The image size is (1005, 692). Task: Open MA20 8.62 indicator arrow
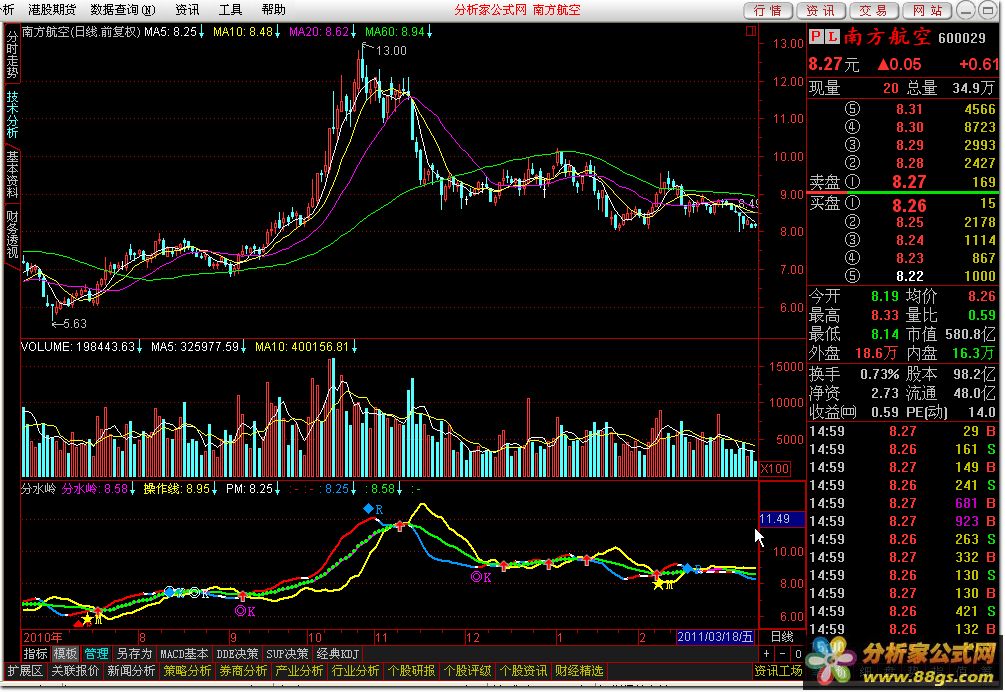pyautogui.click(x=354, y=31)
